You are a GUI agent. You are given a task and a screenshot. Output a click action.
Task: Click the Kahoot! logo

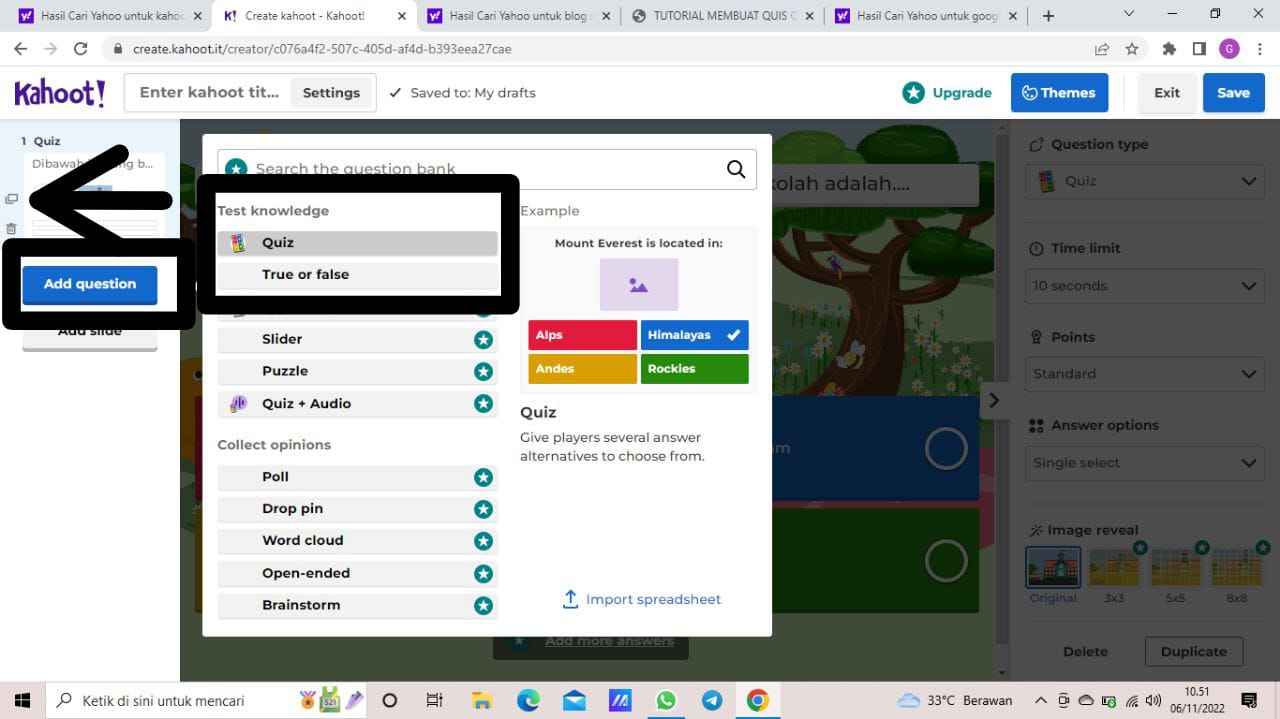60,93
